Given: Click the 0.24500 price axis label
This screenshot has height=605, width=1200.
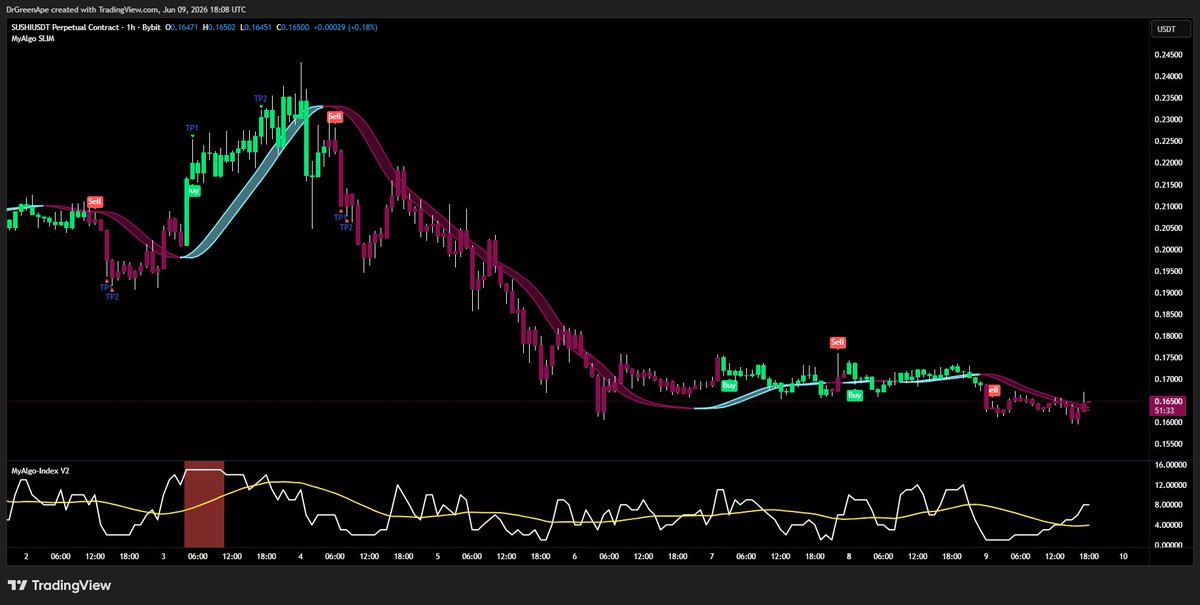Looking at the screenshot, I should (1170, 55).
